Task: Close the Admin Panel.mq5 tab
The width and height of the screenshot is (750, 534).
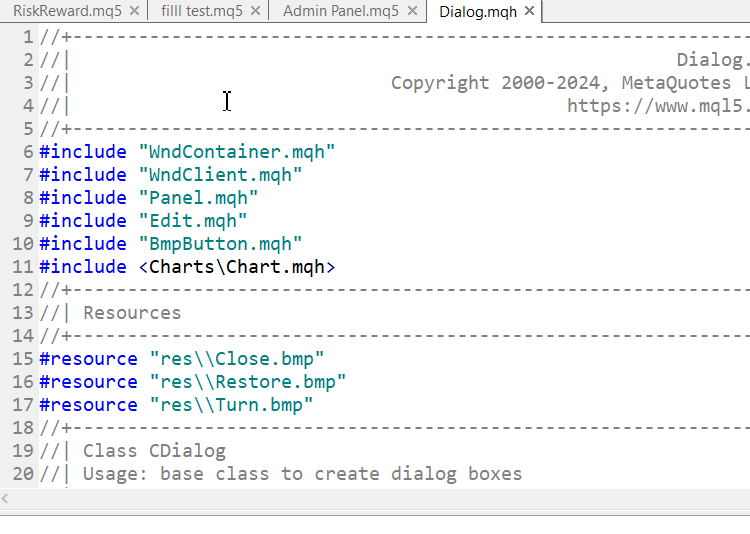Action: [x=412, y=11]
